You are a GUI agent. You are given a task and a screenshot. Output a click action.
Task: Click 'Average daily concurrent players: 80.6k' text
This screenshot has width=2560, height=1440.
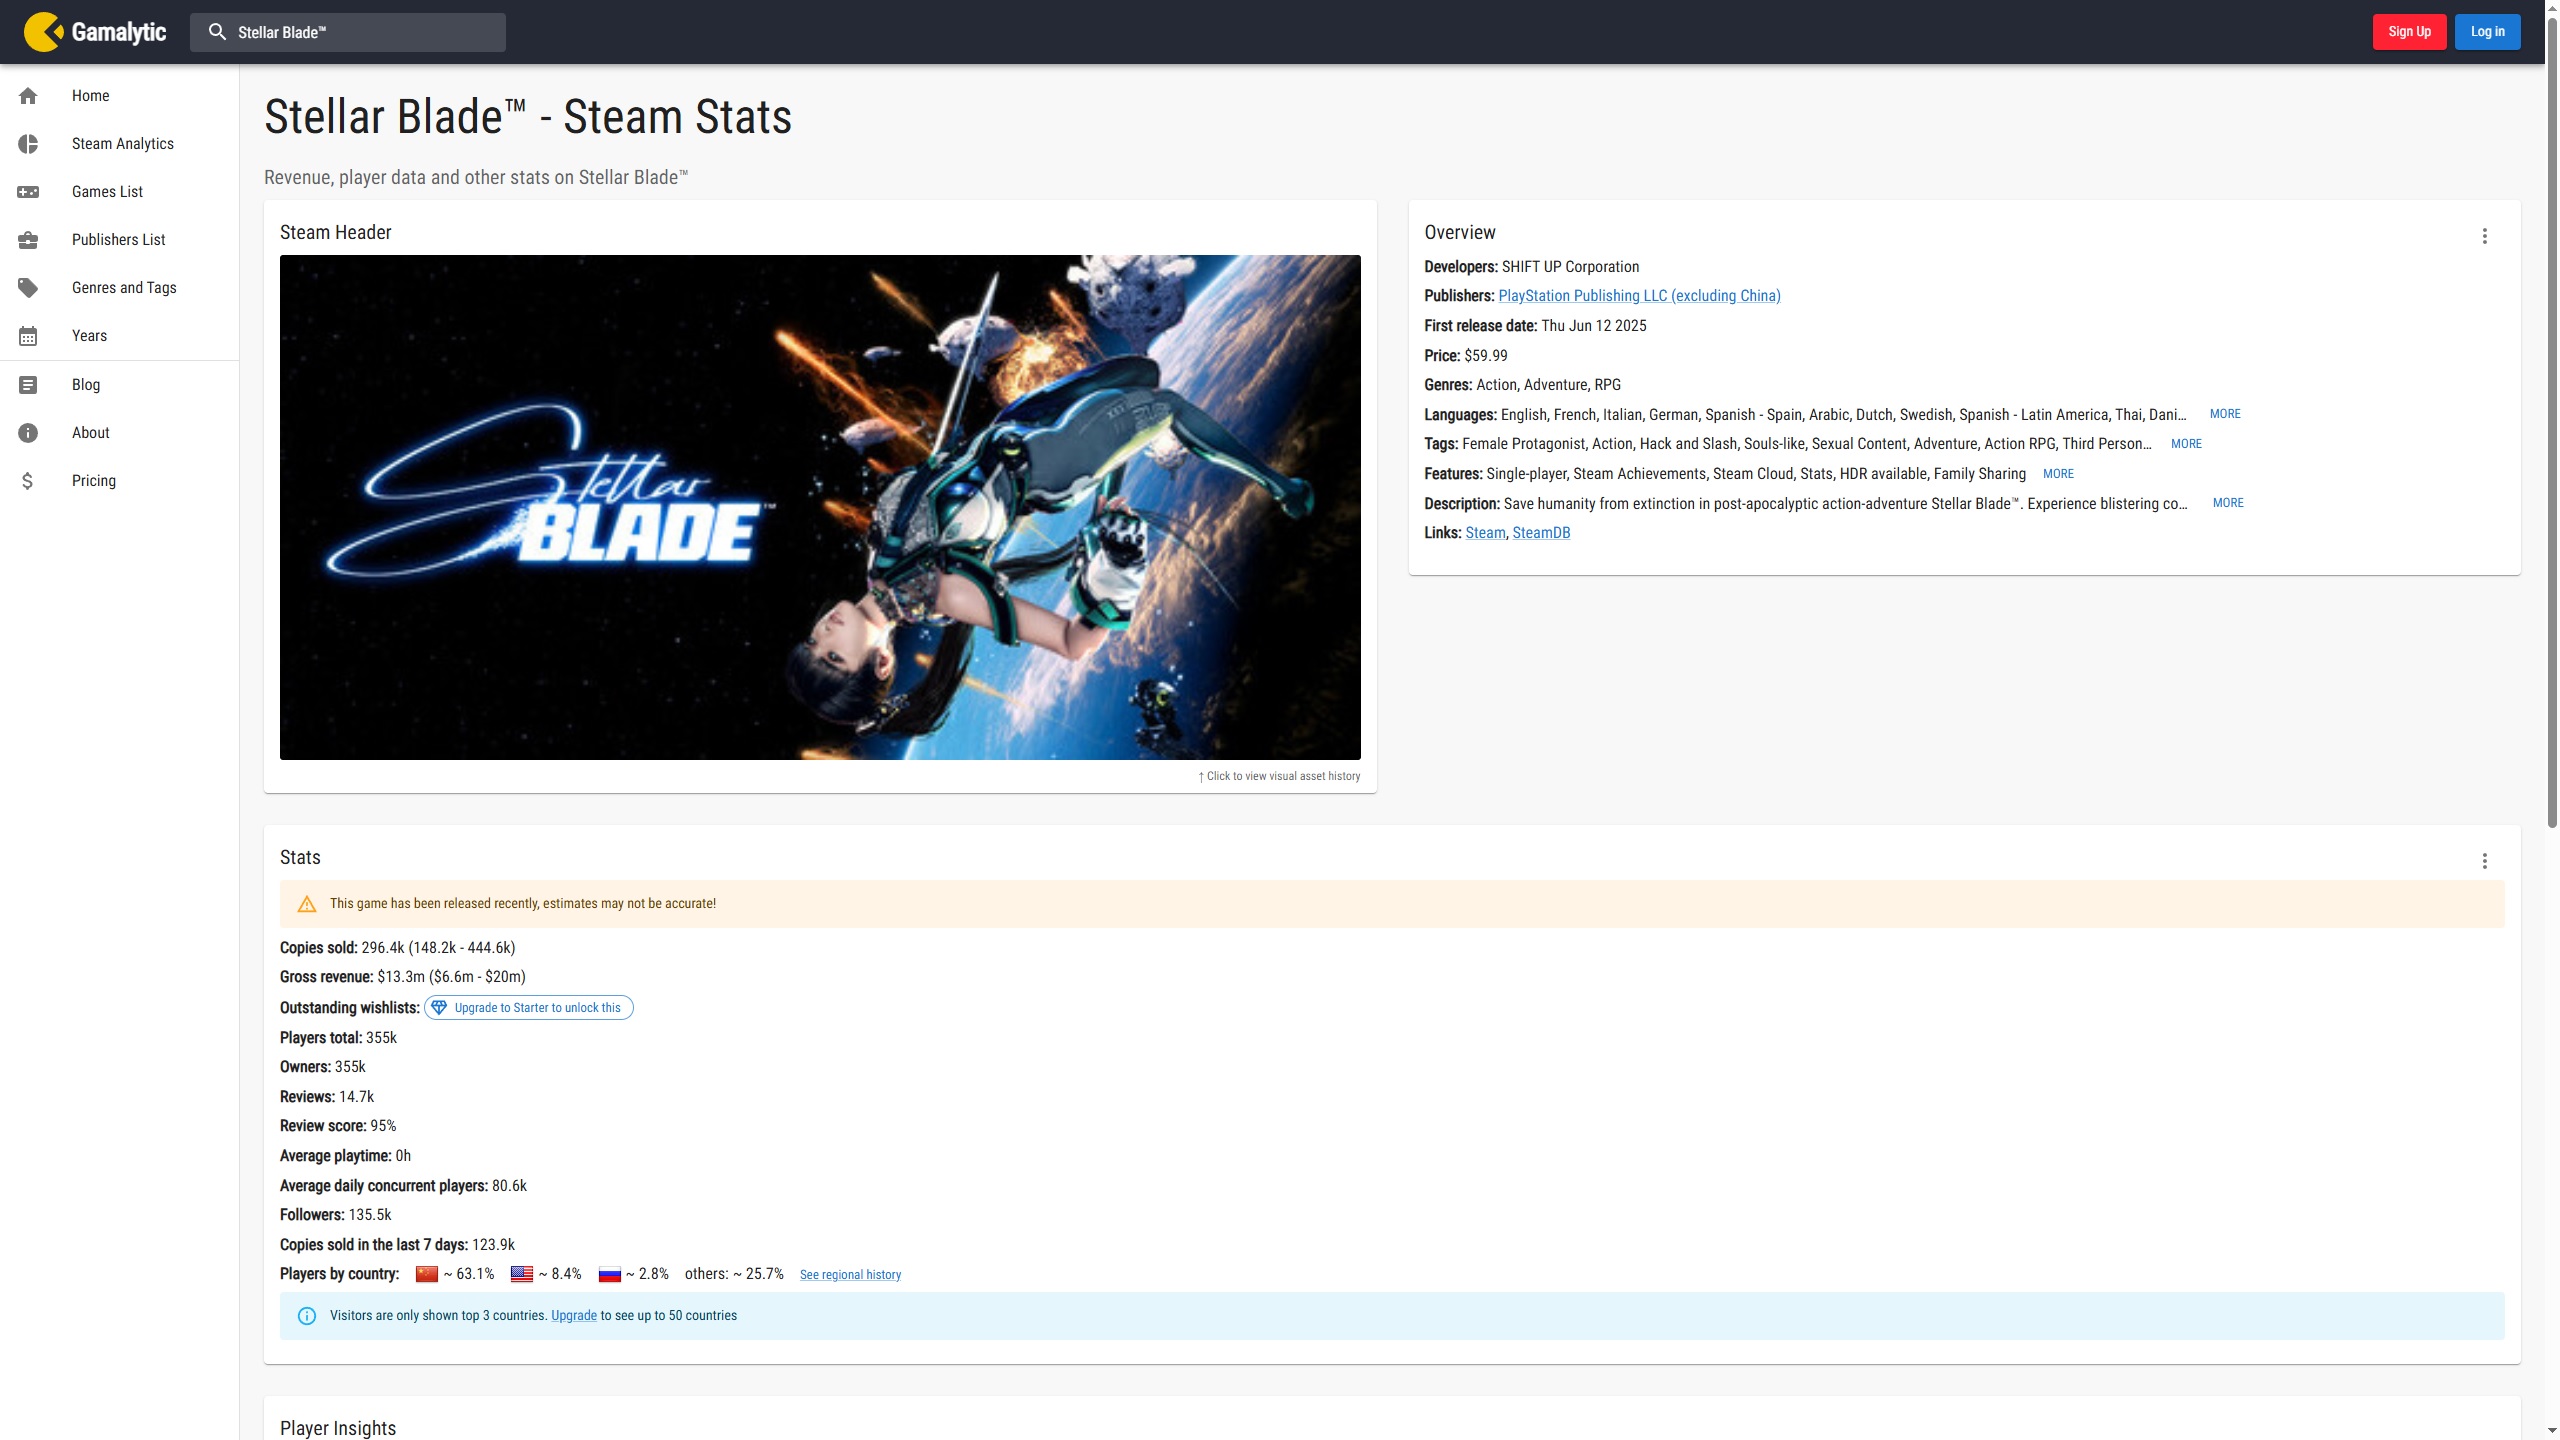tap(403, 1186)
